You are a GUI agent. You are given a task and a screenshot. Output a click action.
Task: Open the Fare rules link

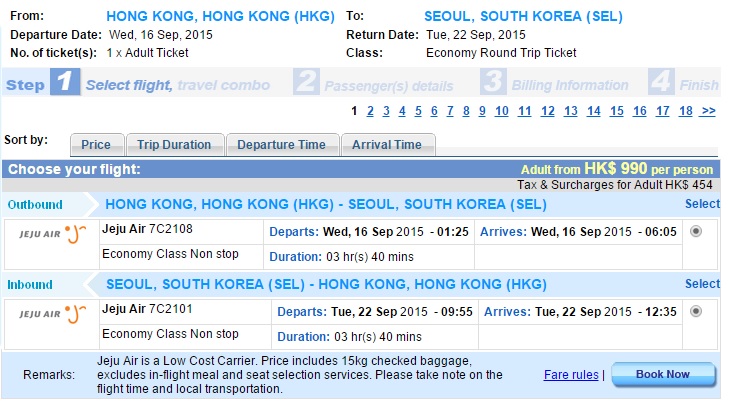click(x=571, y=375)
